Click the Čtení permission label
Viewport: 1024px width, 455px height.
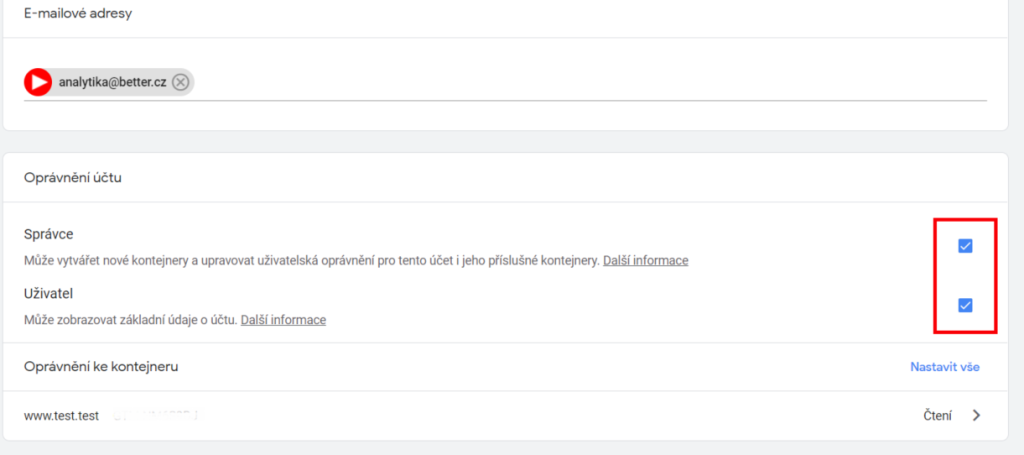point(937,415)
